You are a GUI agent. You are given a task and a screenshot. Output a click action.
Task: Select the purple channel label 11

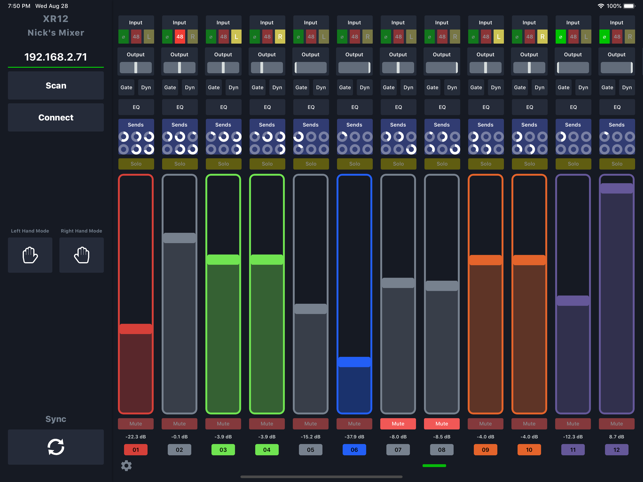[x=573, y=450]
